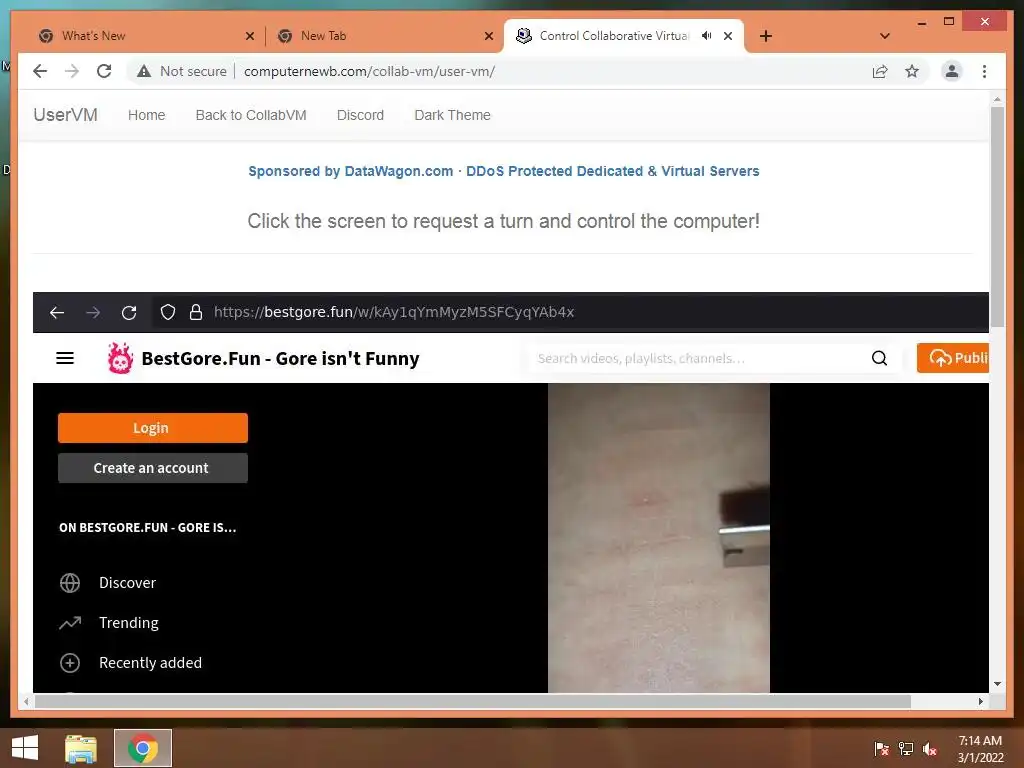Click the scrollbar down arrow

coord(997,684)
